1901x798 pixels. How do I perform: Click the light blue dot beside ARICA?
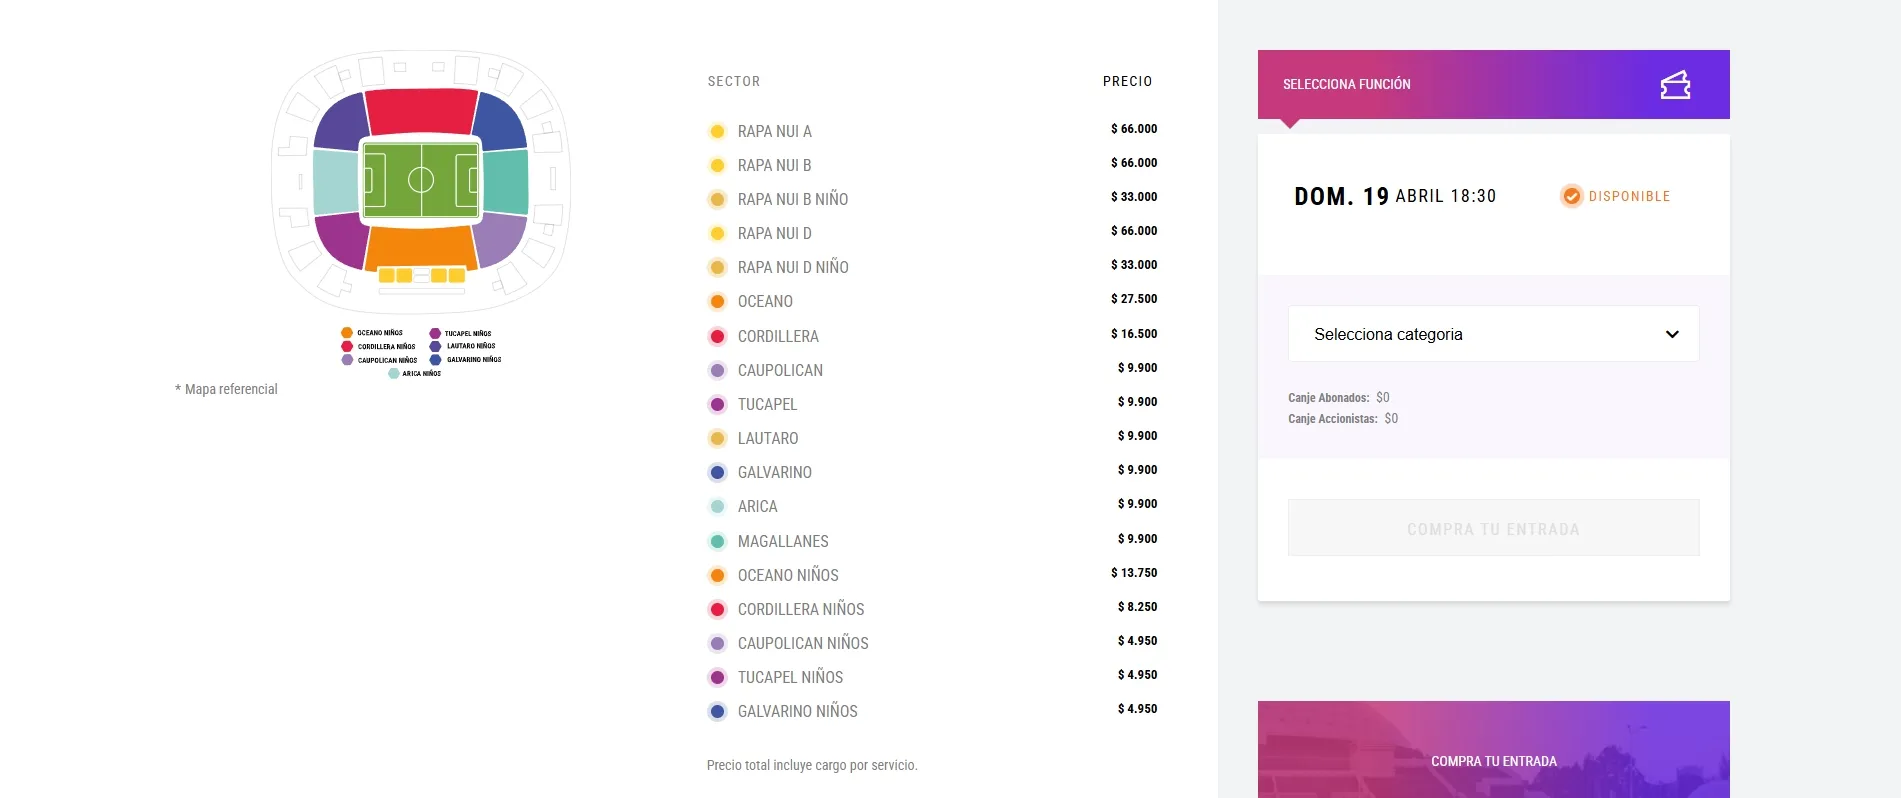click(x=717, y=506)
